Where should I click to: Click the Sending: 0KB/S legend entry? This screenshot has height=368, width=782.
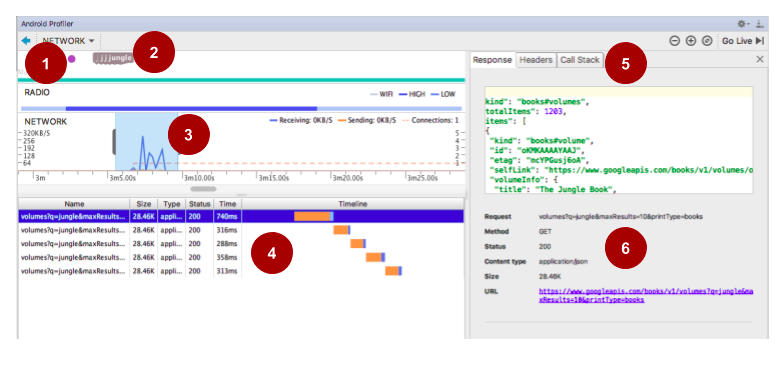(367, 120)
